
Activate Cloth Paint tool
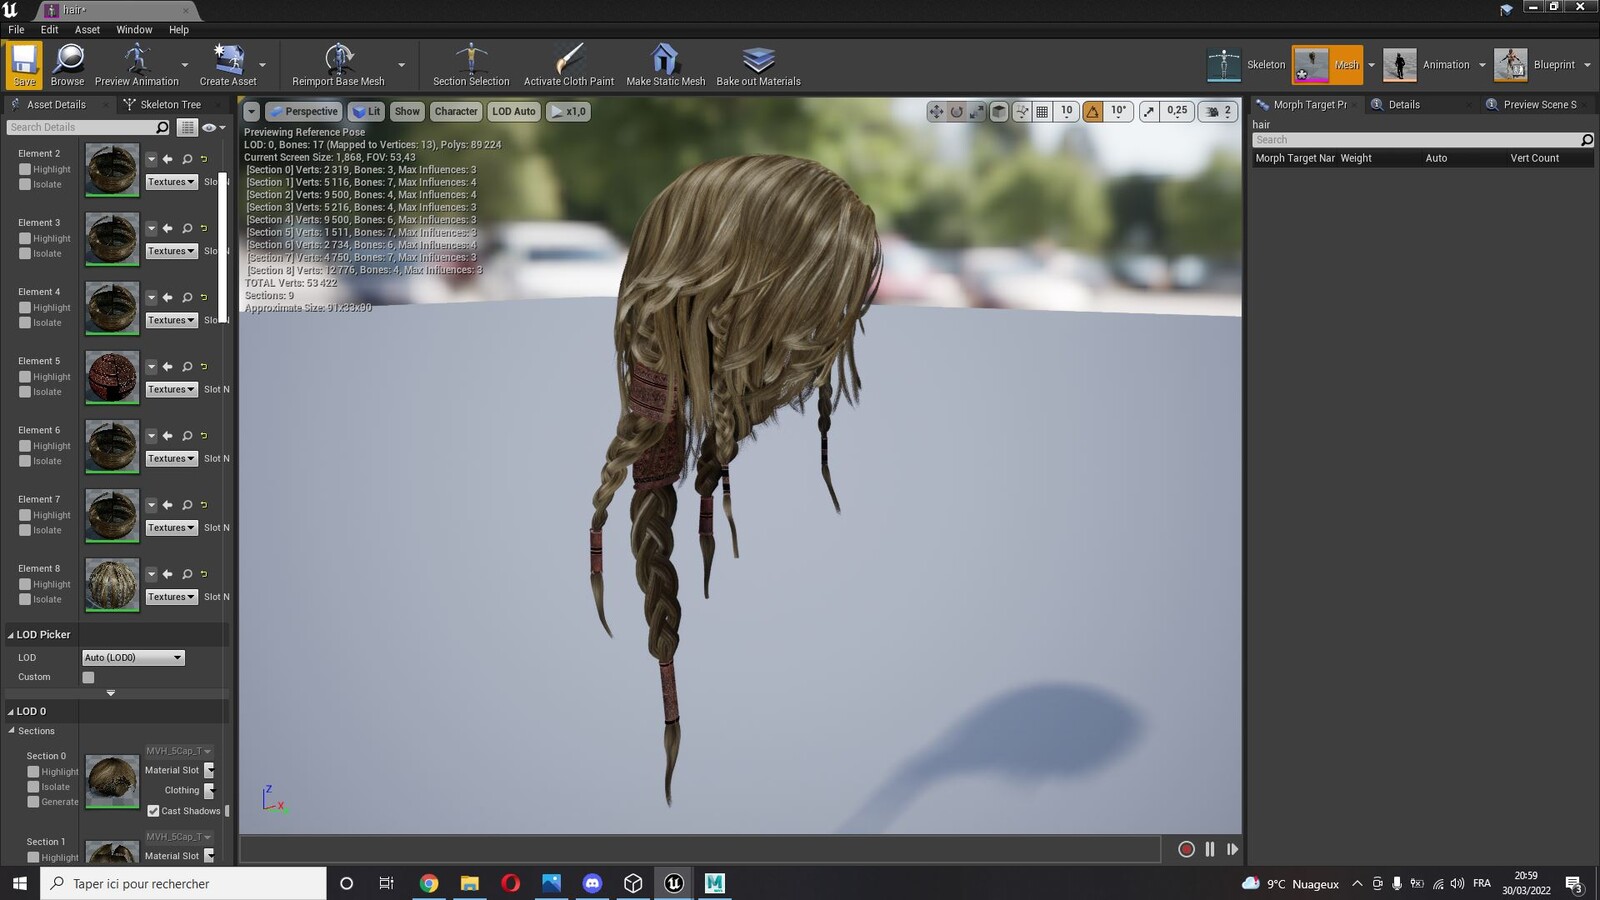point(569,60)
